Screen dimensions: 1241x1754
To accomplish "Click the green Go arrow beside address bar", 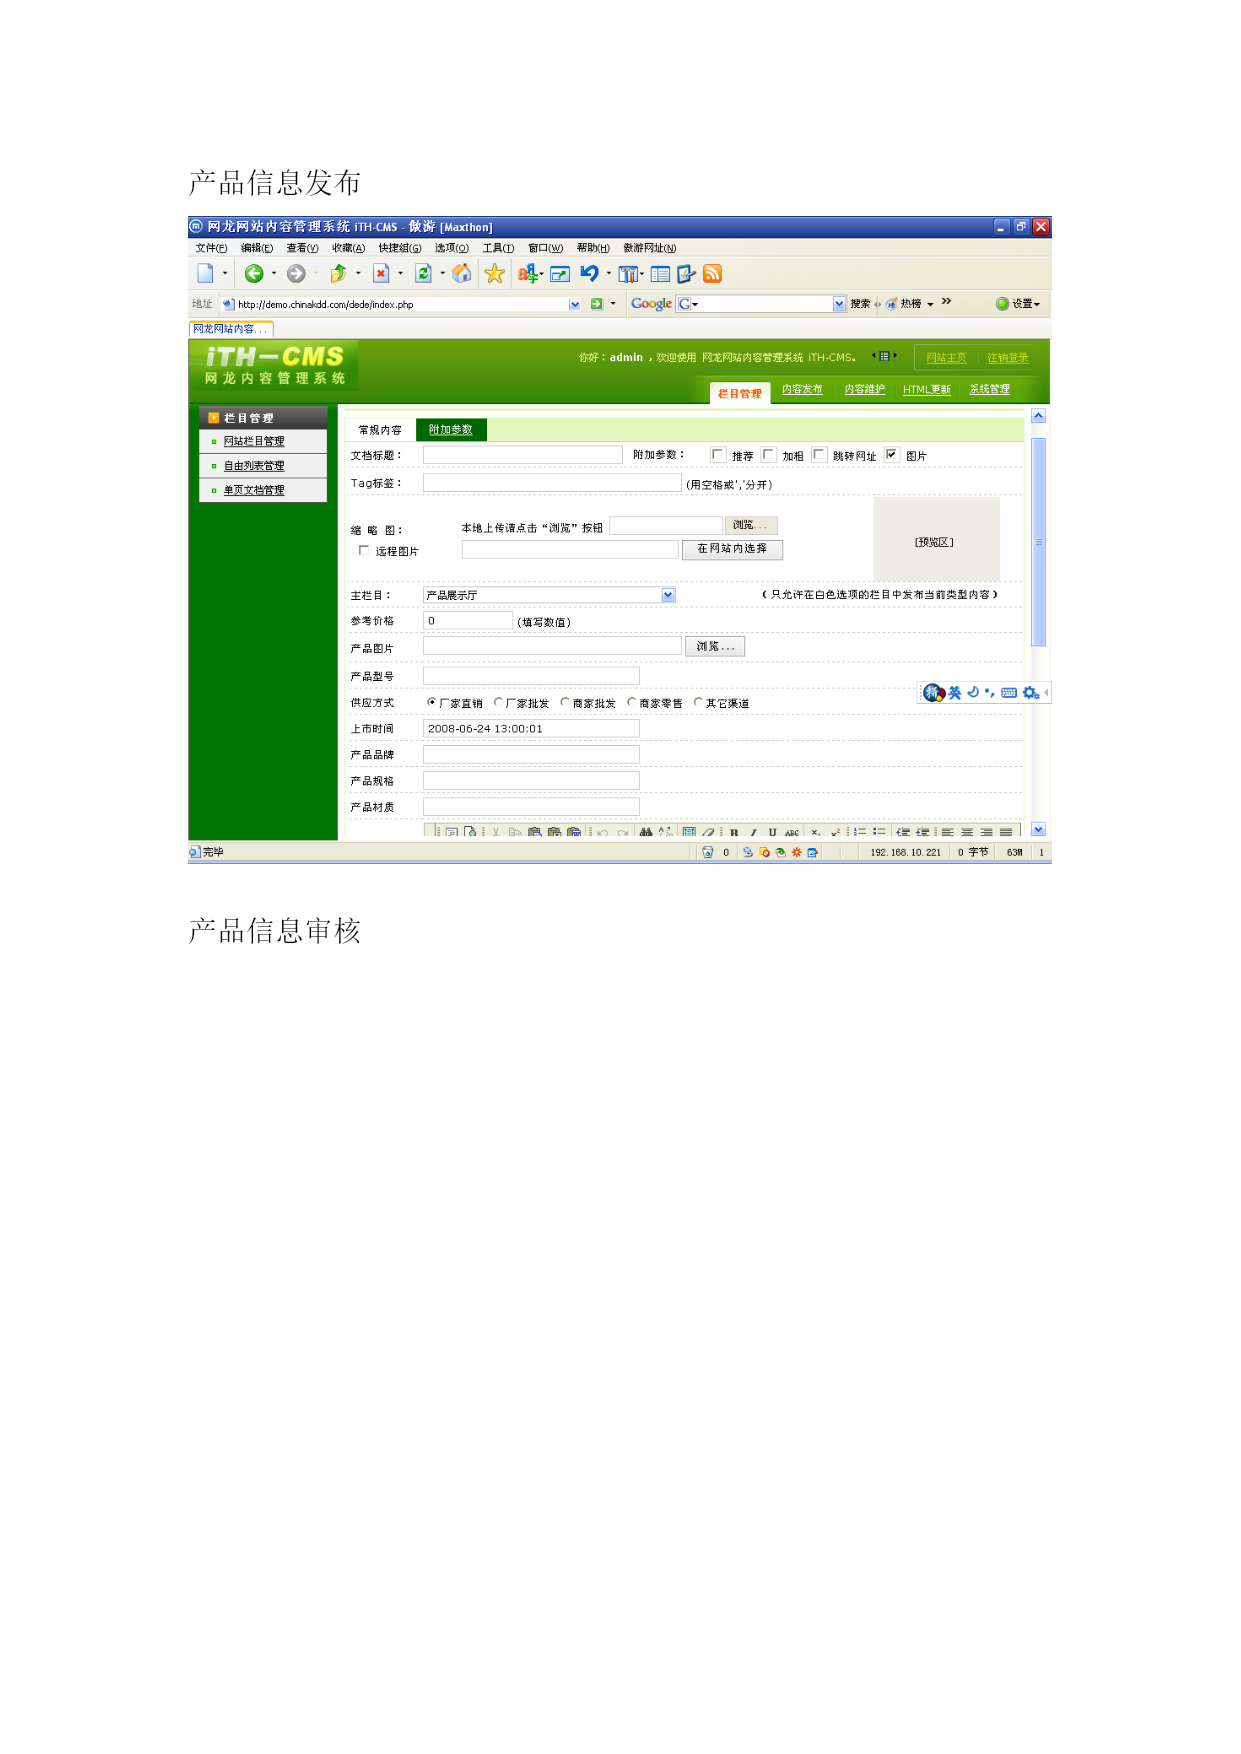I will point(597,304).
